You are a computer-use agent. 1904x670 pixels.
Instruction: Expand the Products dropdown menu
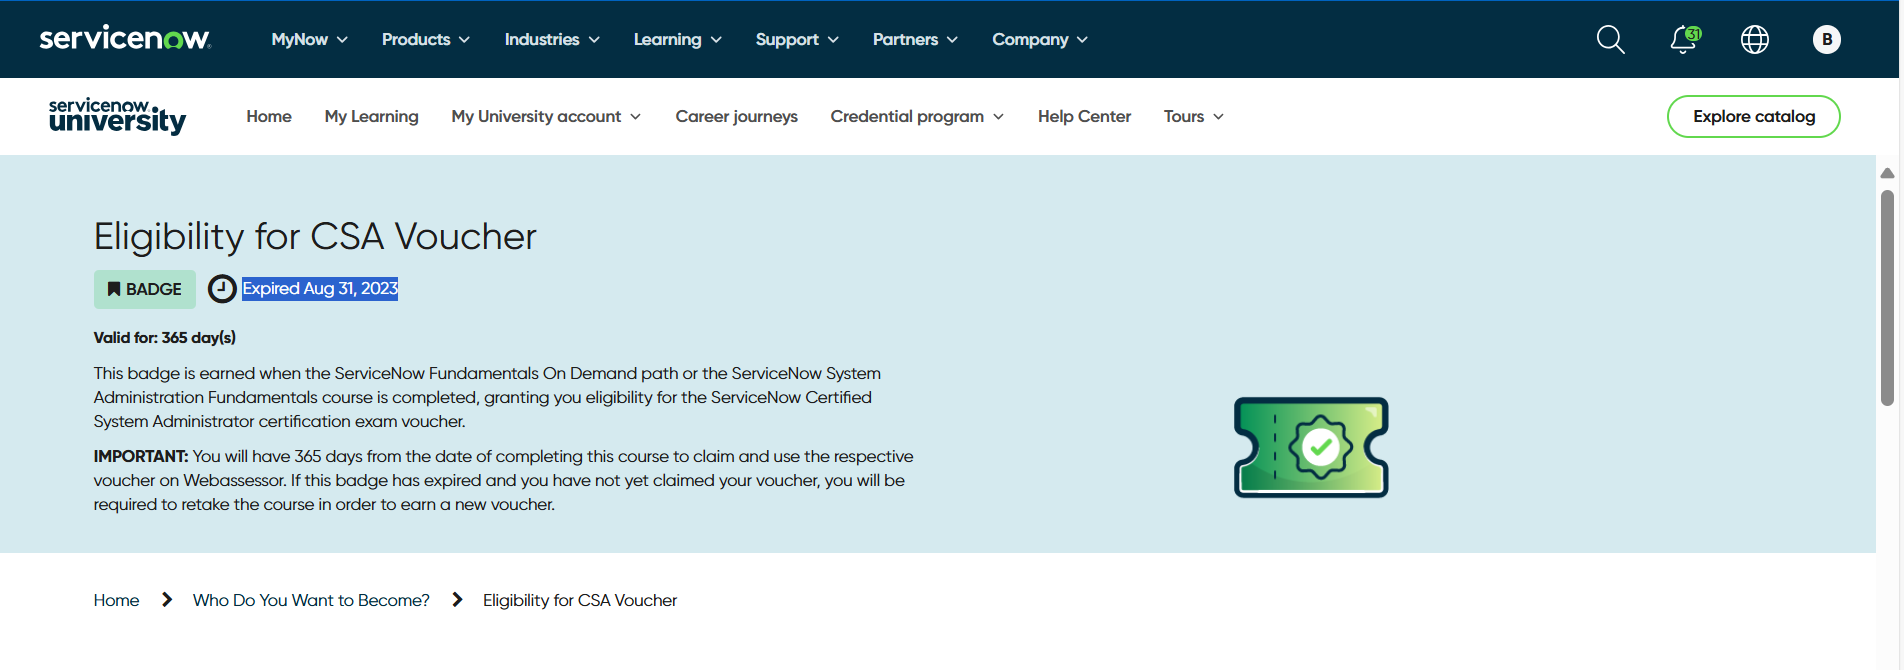pos(426,39)
